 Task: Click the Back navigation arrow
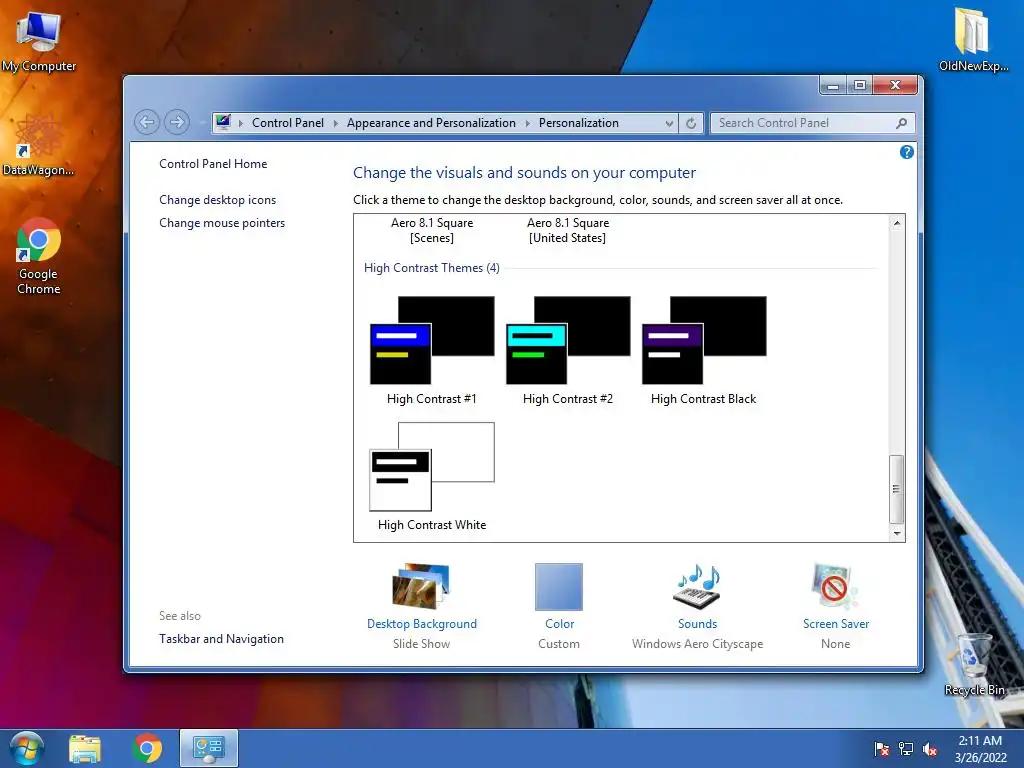pos(147,122)
